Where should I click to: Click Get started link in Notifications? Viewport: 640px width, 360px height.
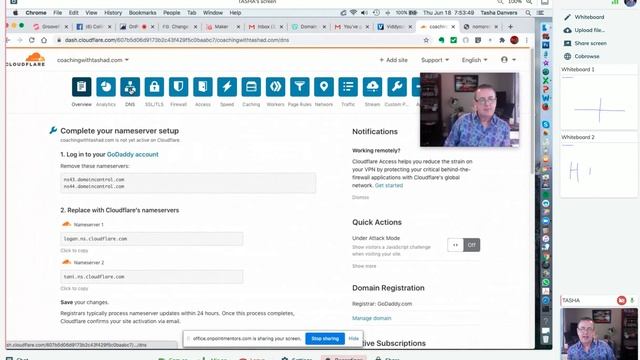point(389,185)
